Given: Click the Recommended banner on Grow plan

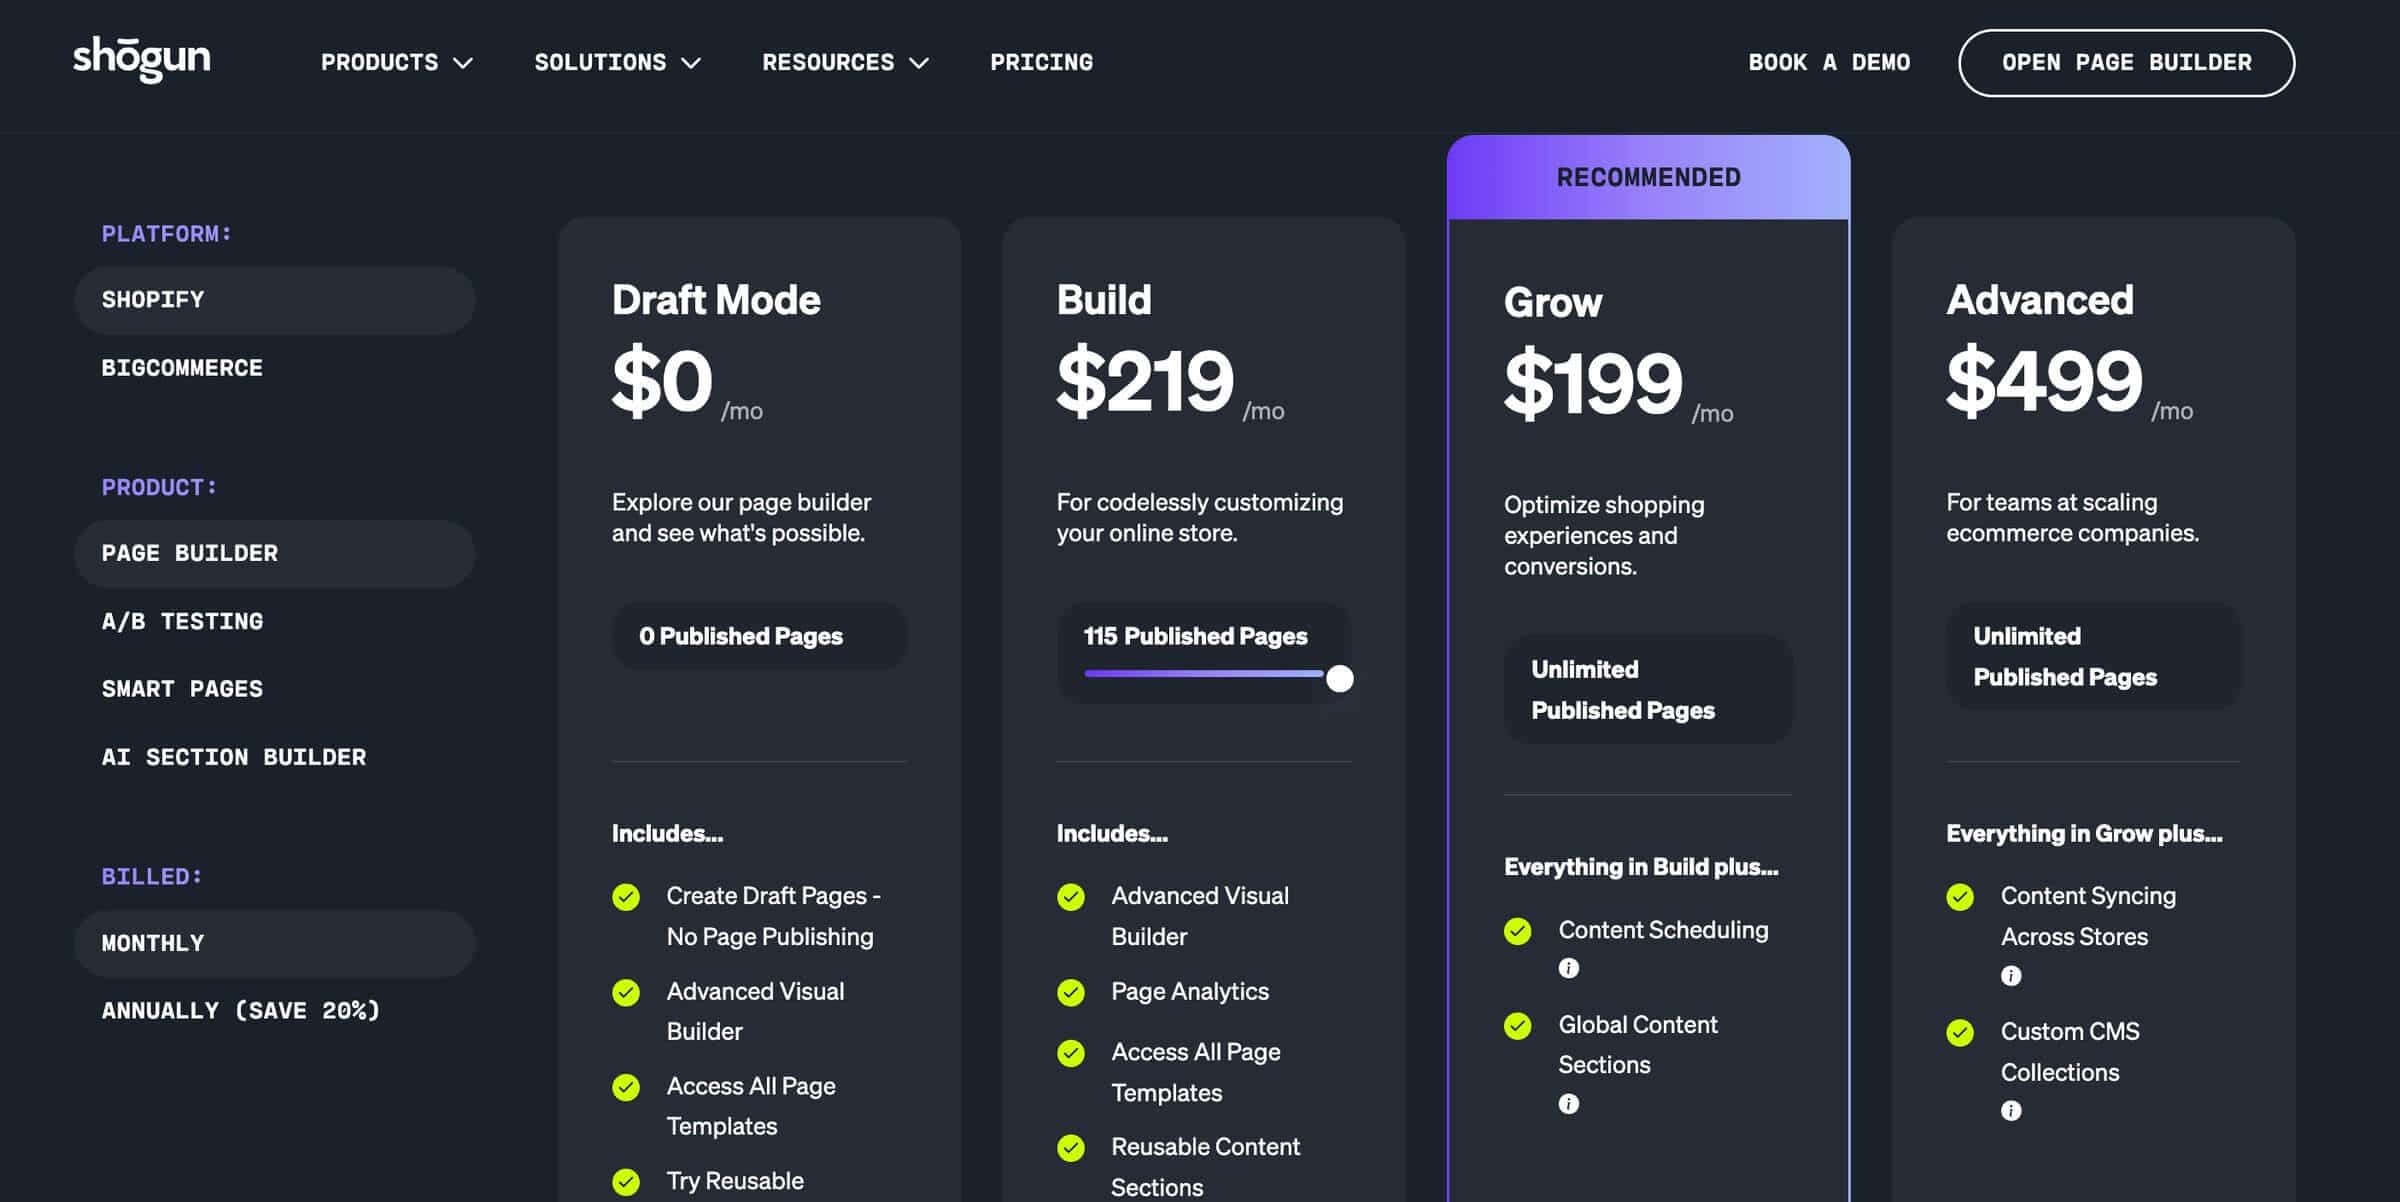Looking at the screenshot, I should pos(1648,177).
